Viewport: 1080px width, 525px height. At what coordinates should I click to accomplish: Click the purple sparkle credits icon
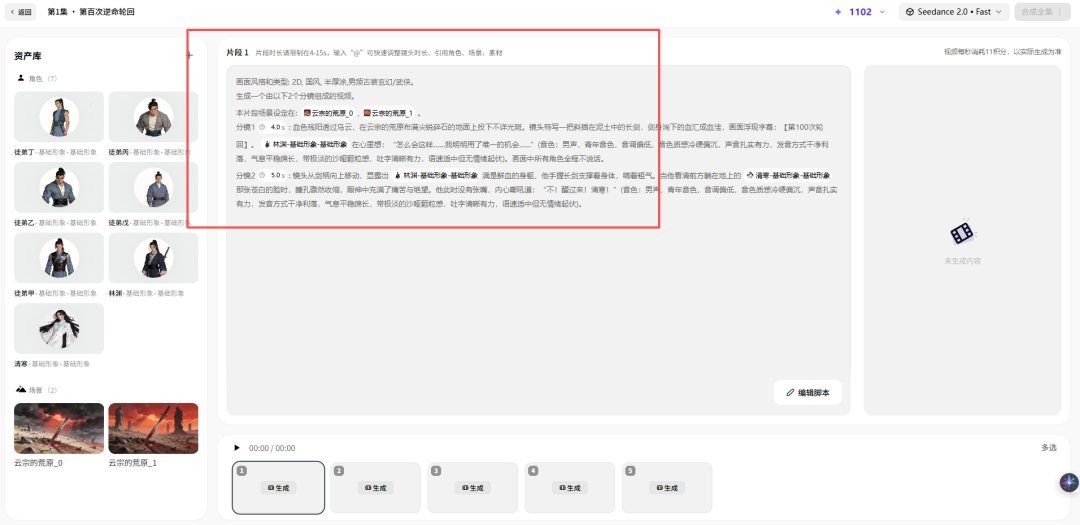tap(838, 12)
